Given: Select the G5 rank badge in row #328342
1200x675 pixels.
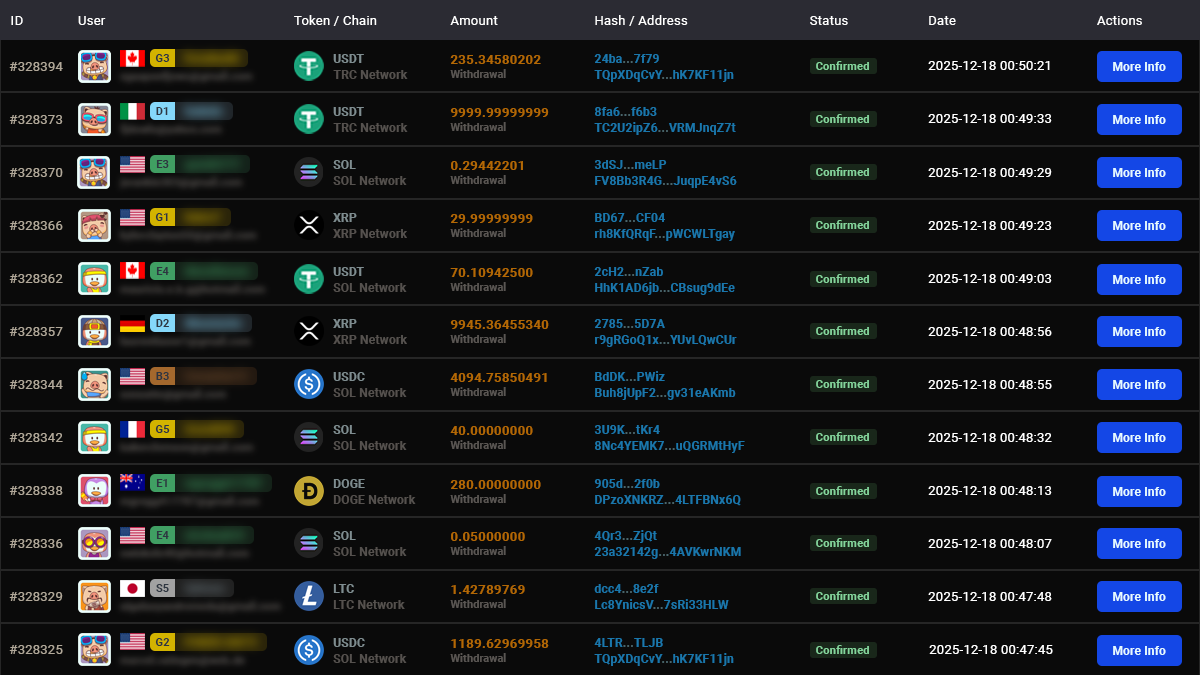Looking at the screenshot, I should (x=162, y=429).
